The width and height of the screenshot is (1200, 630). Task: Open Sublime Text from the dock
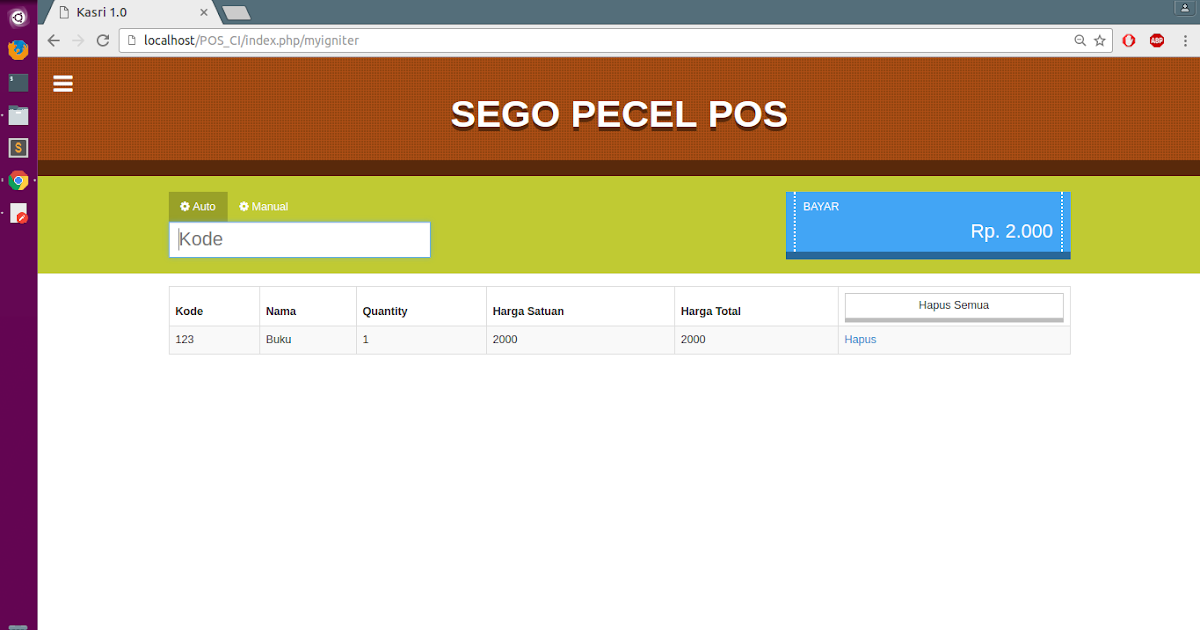coord(18,148)
